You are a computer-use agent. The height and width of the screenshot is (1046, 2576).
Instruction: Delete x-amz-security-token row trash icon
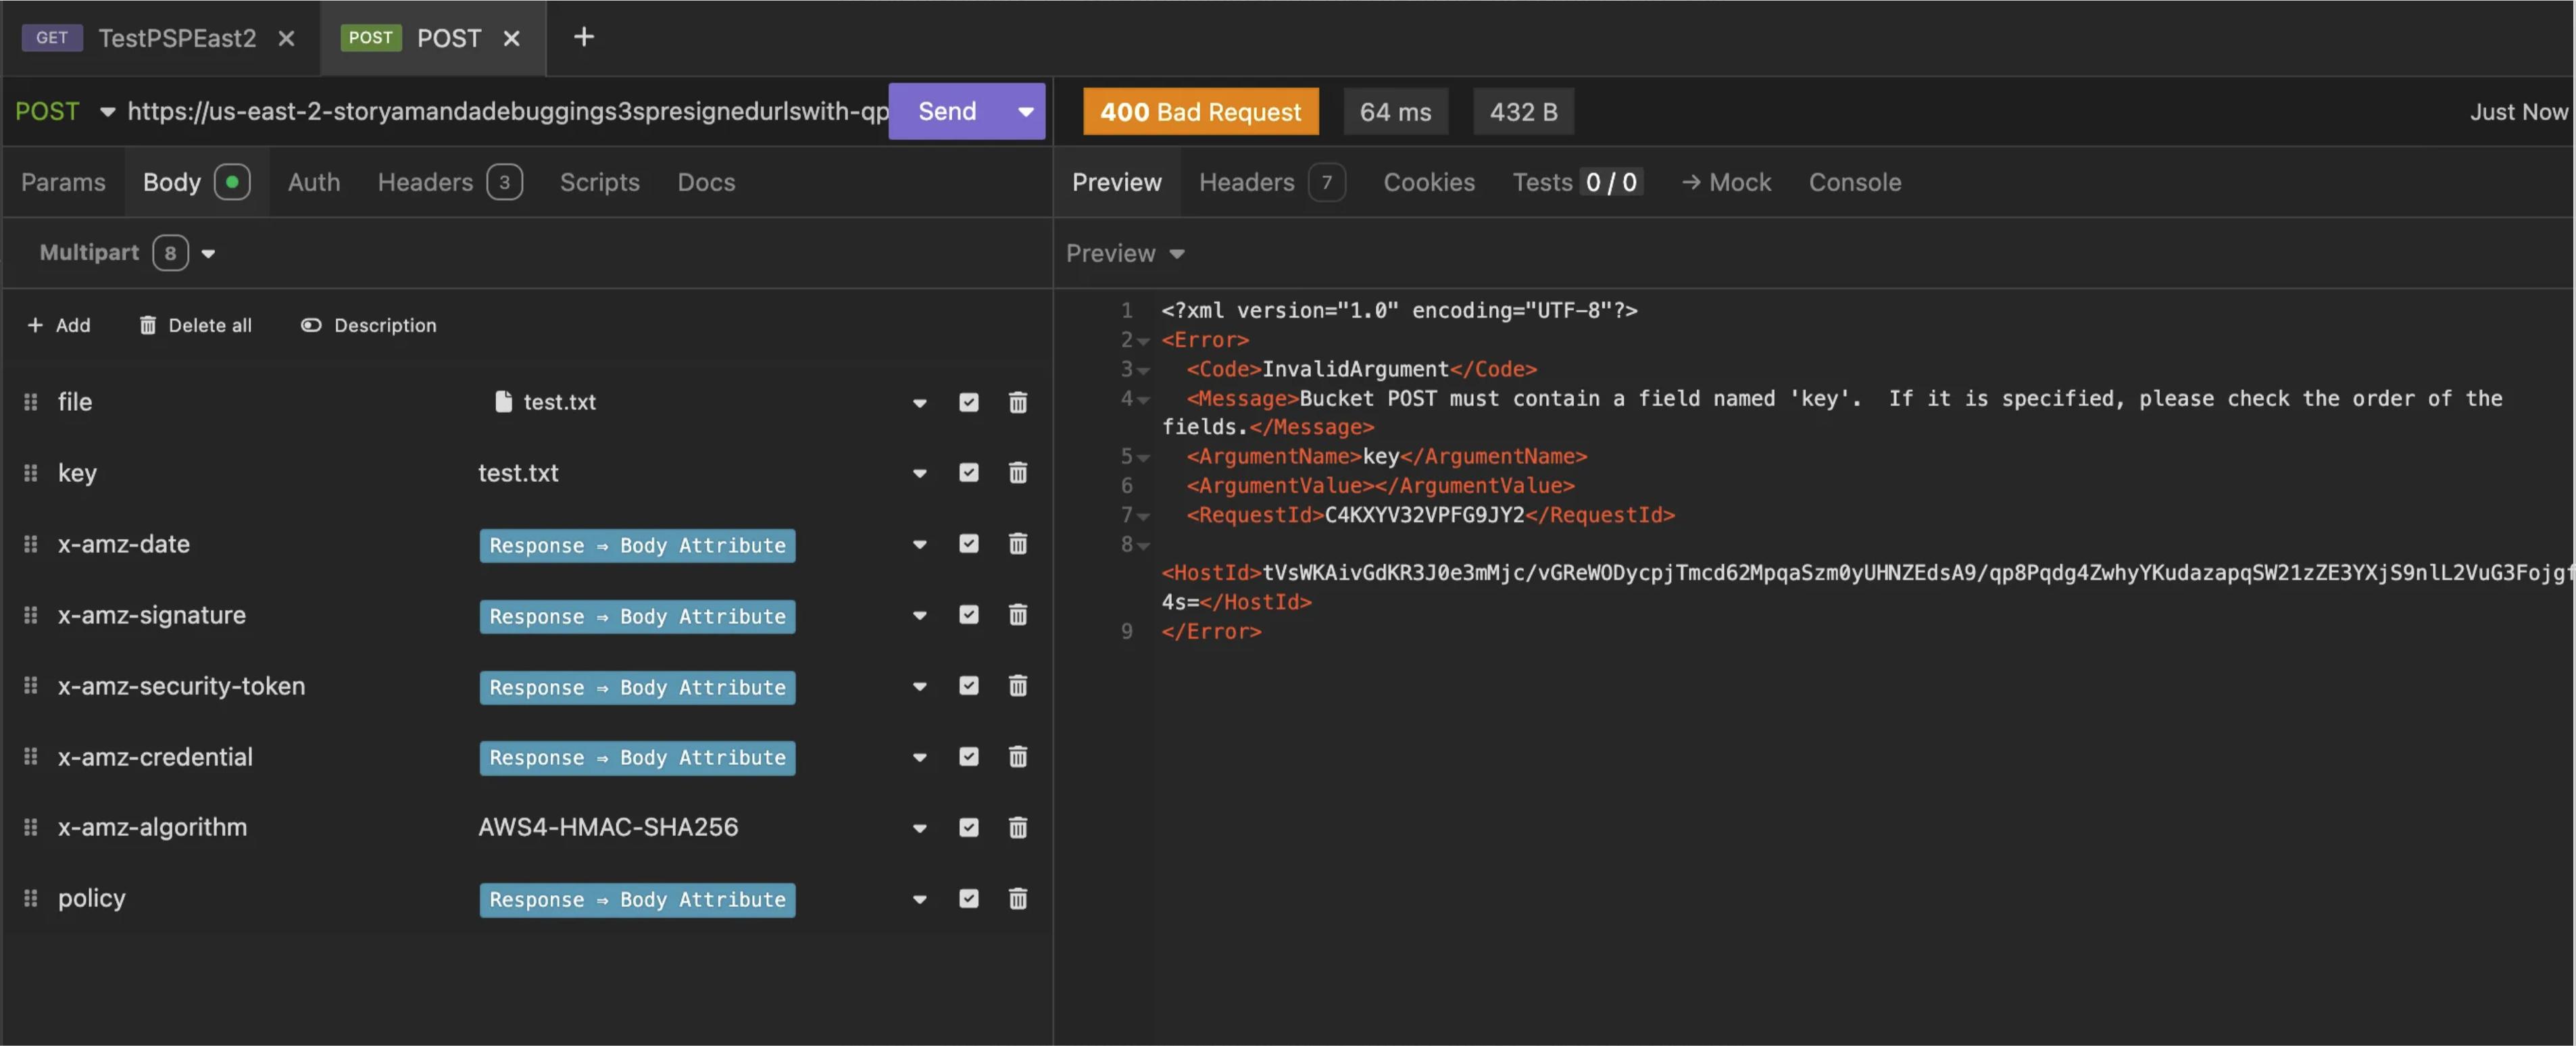click(x=1017, y=685)
